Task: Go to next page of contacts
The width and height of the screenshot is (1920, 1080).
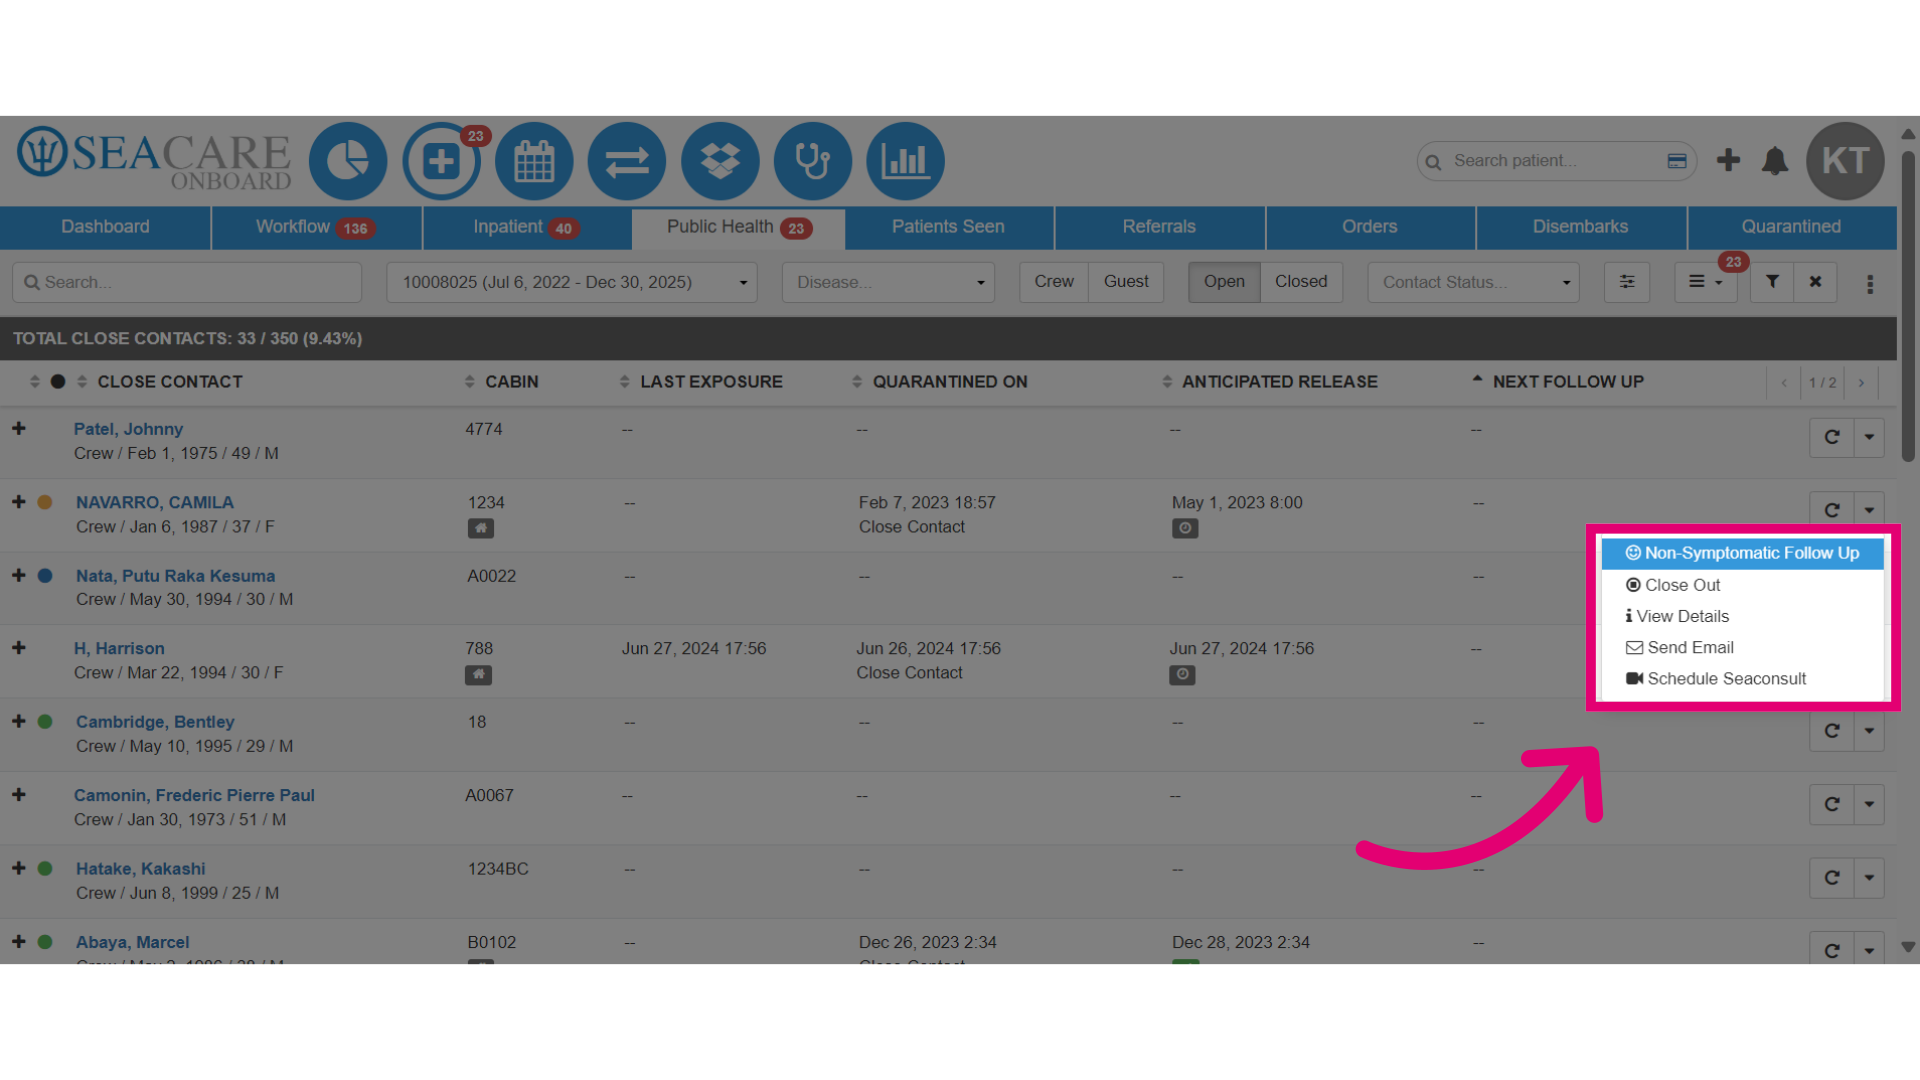Action: (1861, 383)
